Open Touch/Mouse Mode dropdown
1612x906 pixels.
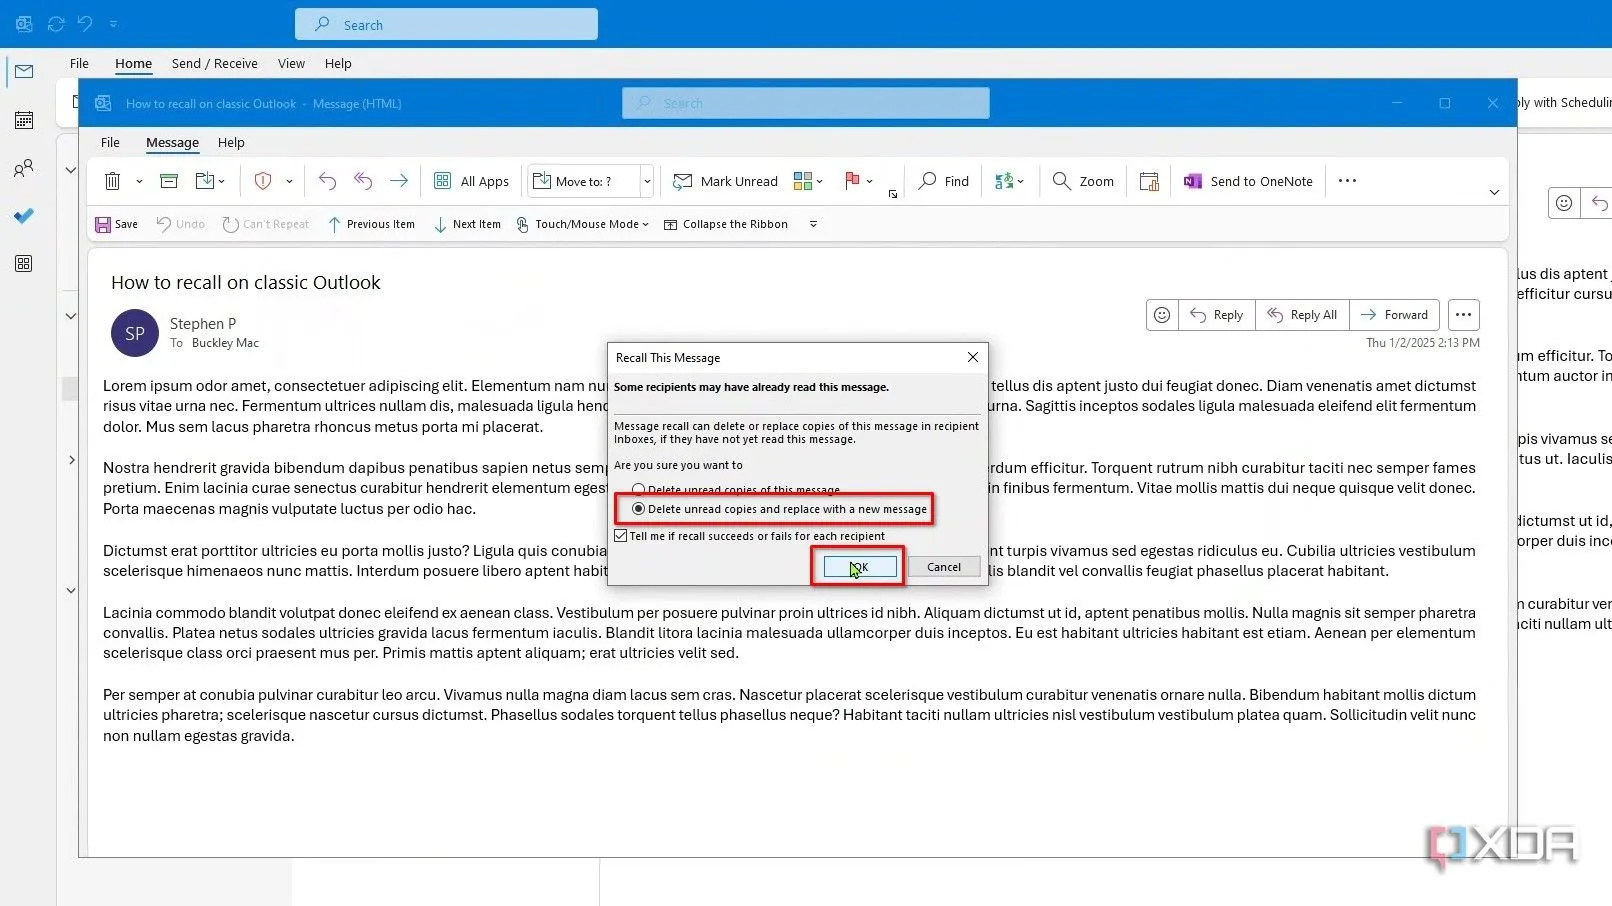click(583, 224)
